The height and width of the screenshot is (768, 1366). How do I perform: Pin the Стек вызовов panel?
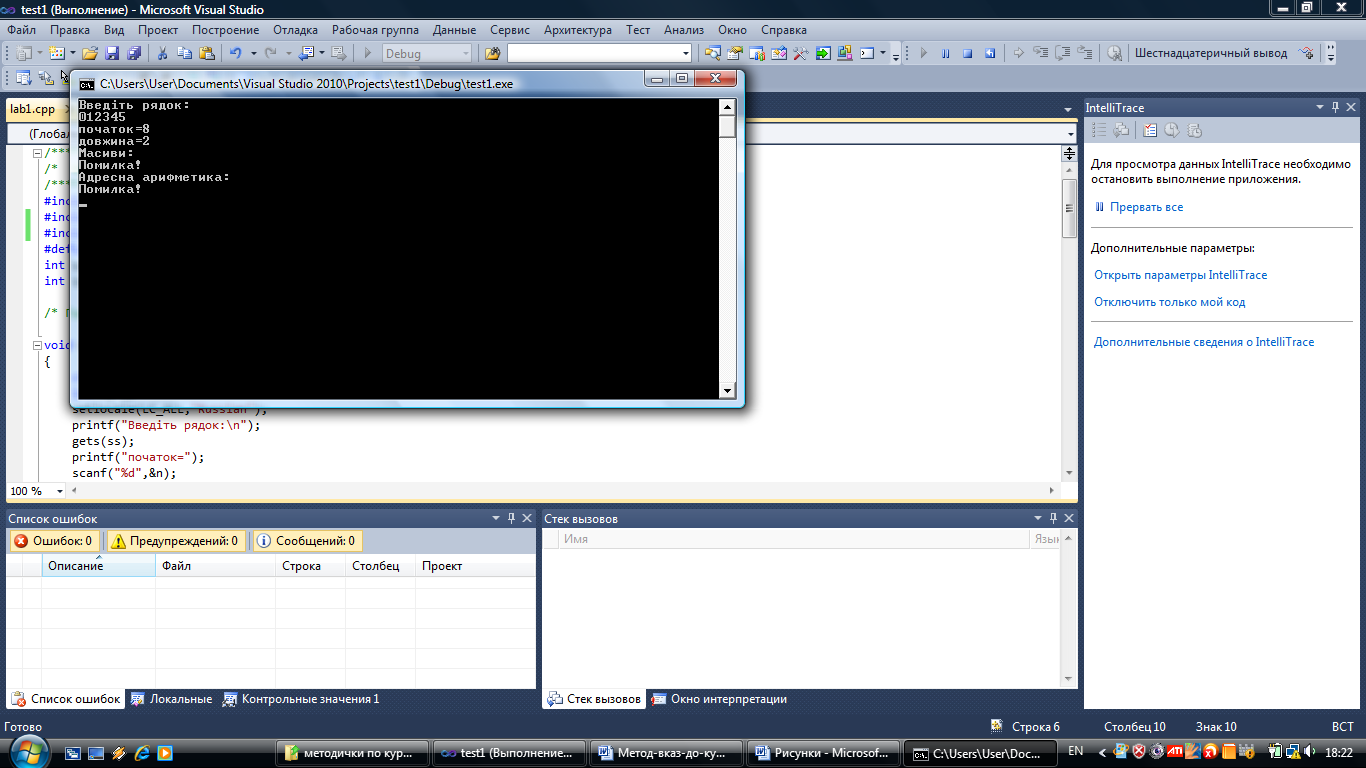[x=1053, y=518]
